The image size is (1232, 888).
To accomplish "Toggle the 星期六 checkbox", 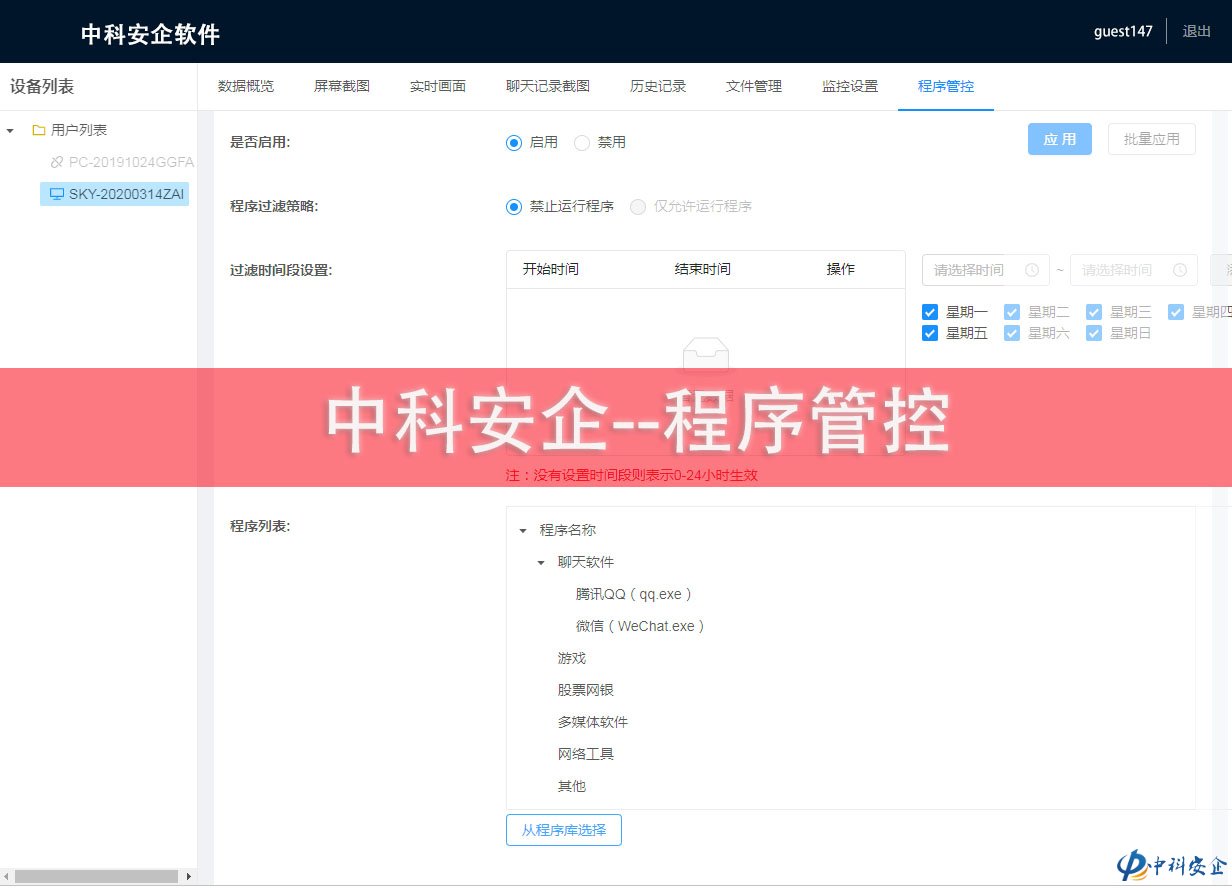I will pos(1012,333).
